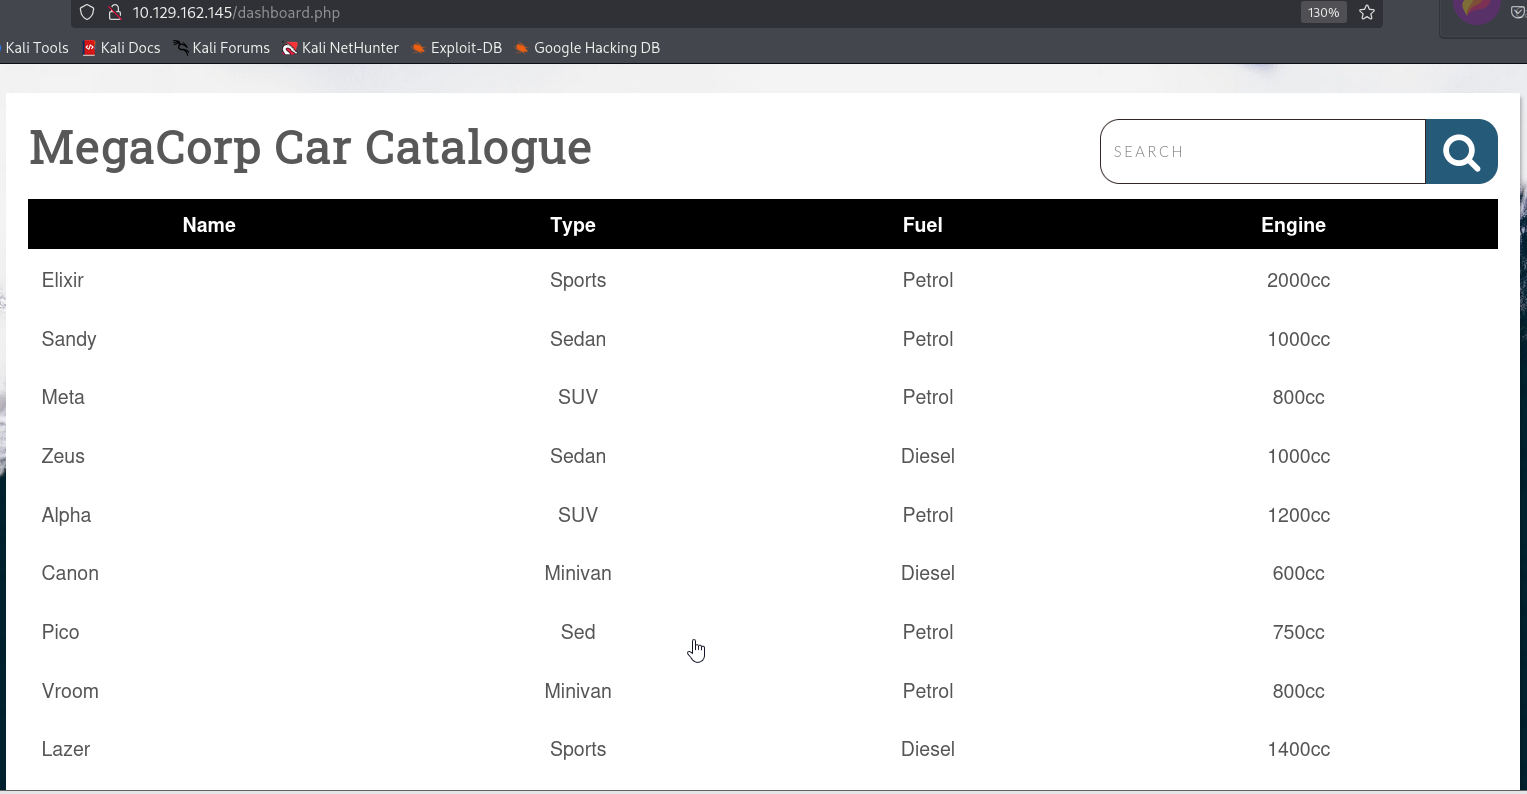The width and height of the screenshot is (1527, 794).
Task: Focus the catalogue SEARCH input field
Action: [x=1262, y=152]
